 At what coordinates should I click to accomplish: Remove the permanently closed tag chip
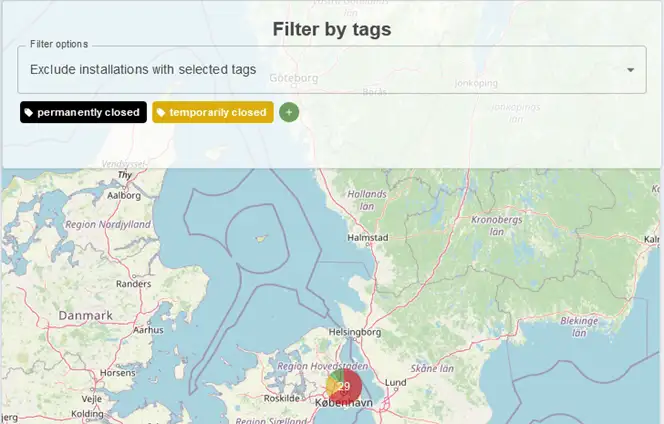click(83, 112)
